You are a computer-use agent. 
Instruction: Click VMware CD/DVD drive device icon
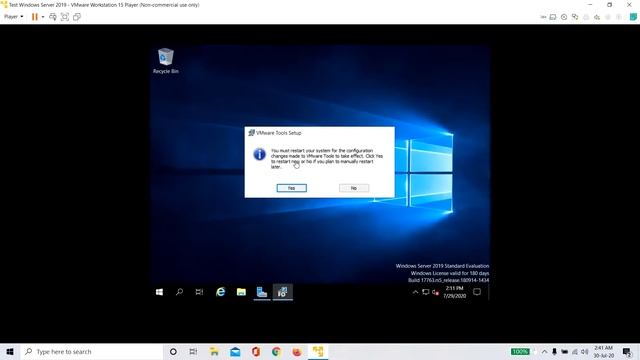coord(564,17)
